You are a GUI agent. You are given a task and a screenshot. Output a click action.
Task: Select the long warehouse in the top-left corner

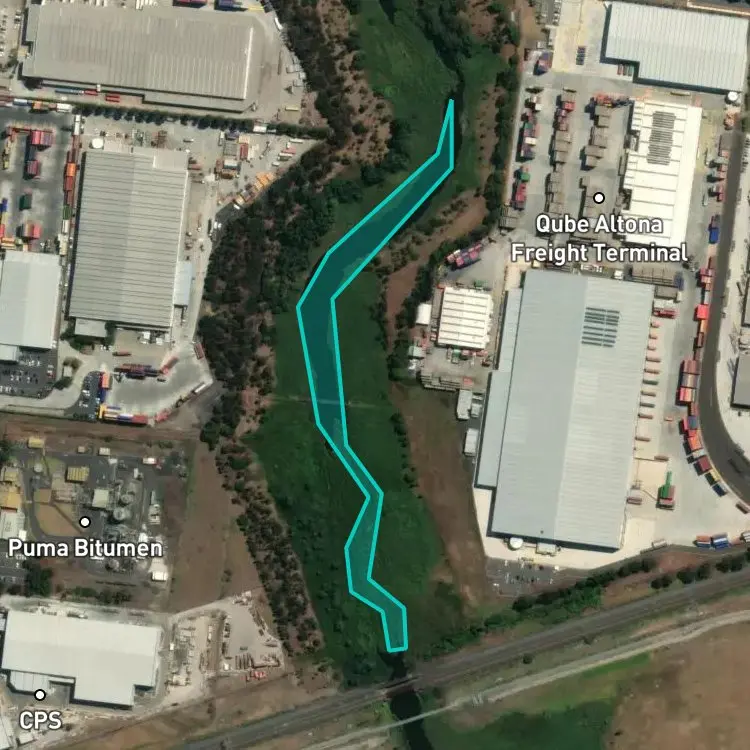click(139, 55)
